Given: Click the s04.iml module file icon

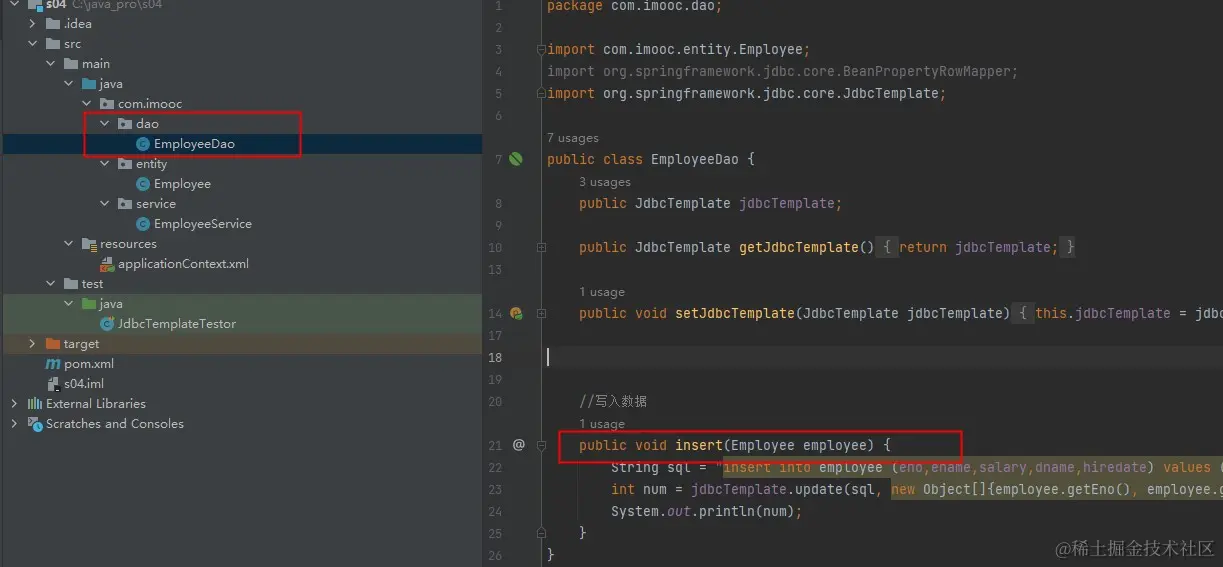Looking at the screenshot, I should click(x=54, y=384).
